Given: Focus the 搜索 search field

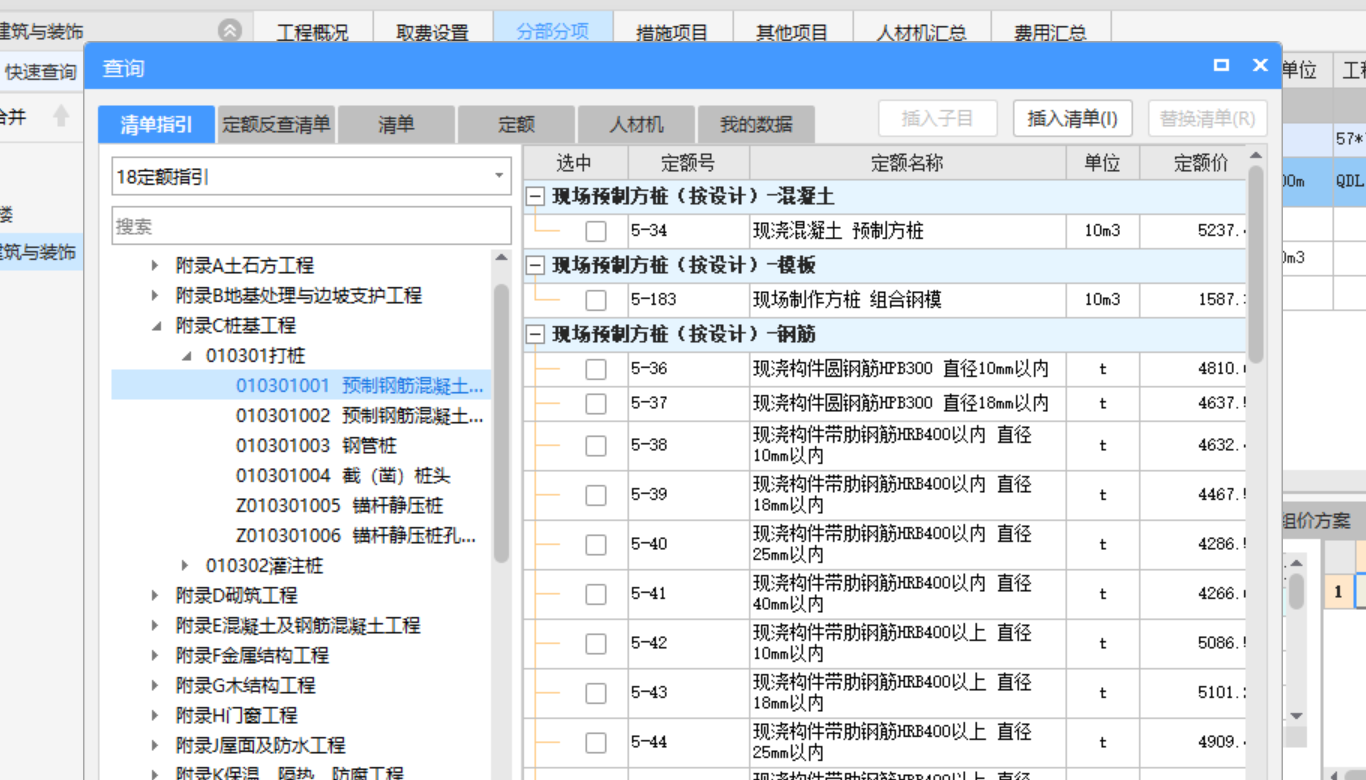Looking at the screenshot, I should [311, 226].
